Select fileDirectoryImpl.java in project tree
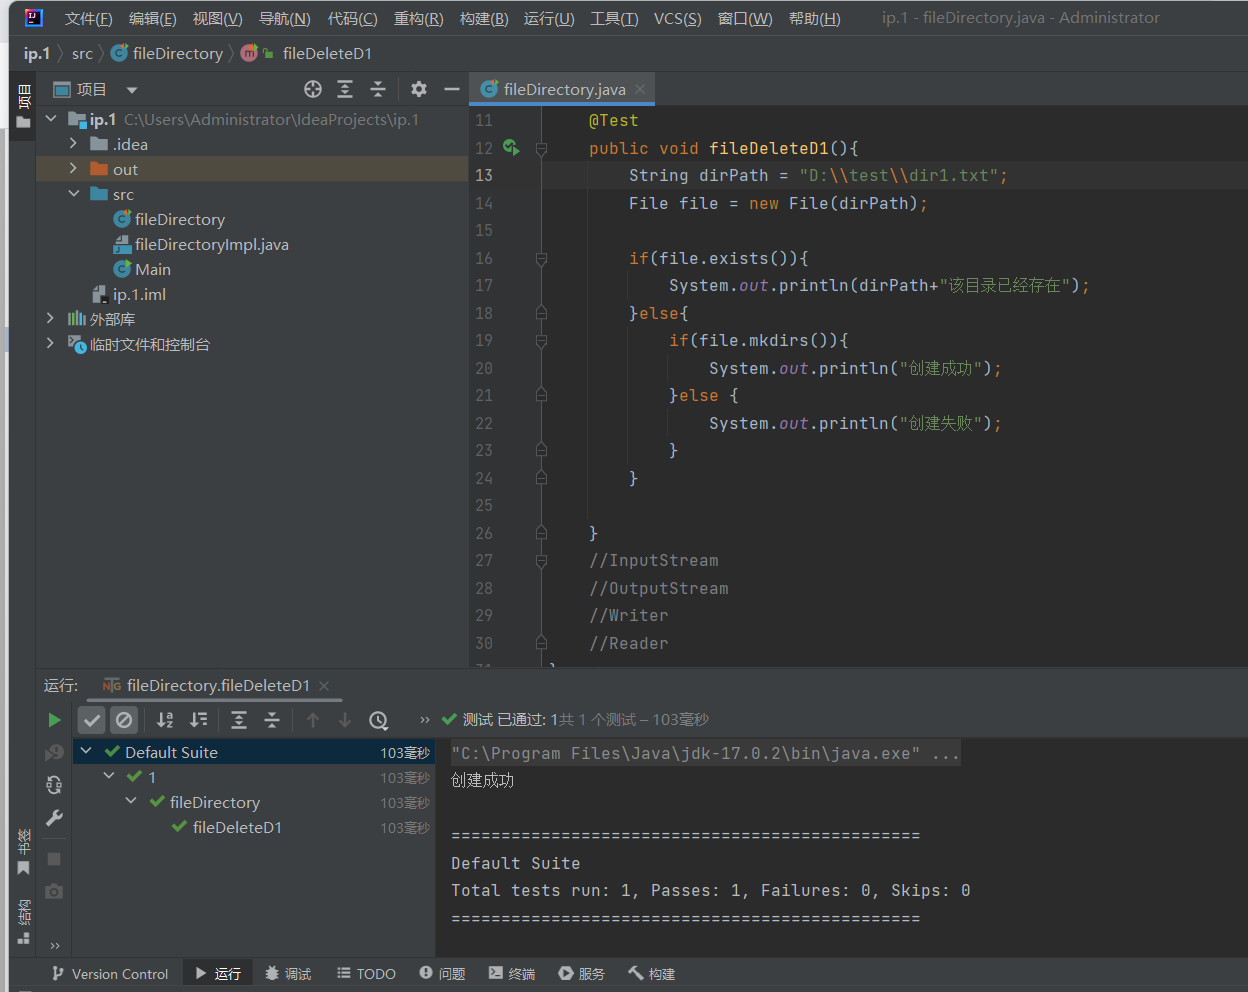 tap(211, 245)
